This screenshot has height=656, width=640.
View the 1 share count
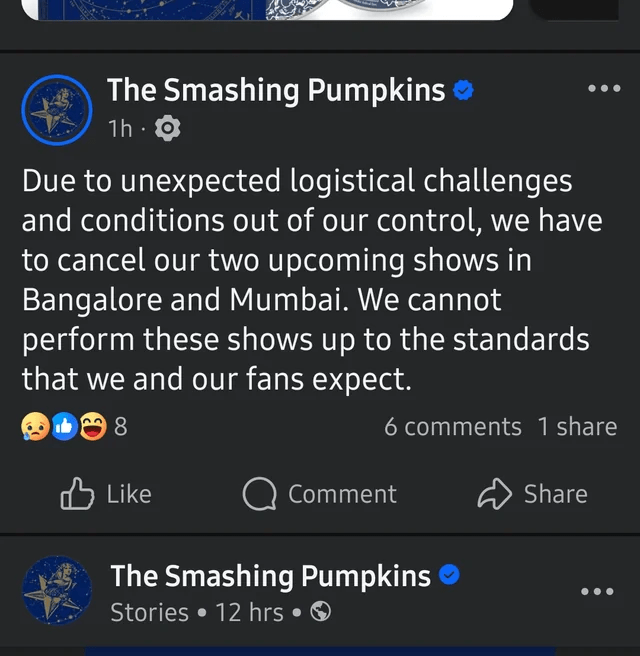click(x=577, y=427)
